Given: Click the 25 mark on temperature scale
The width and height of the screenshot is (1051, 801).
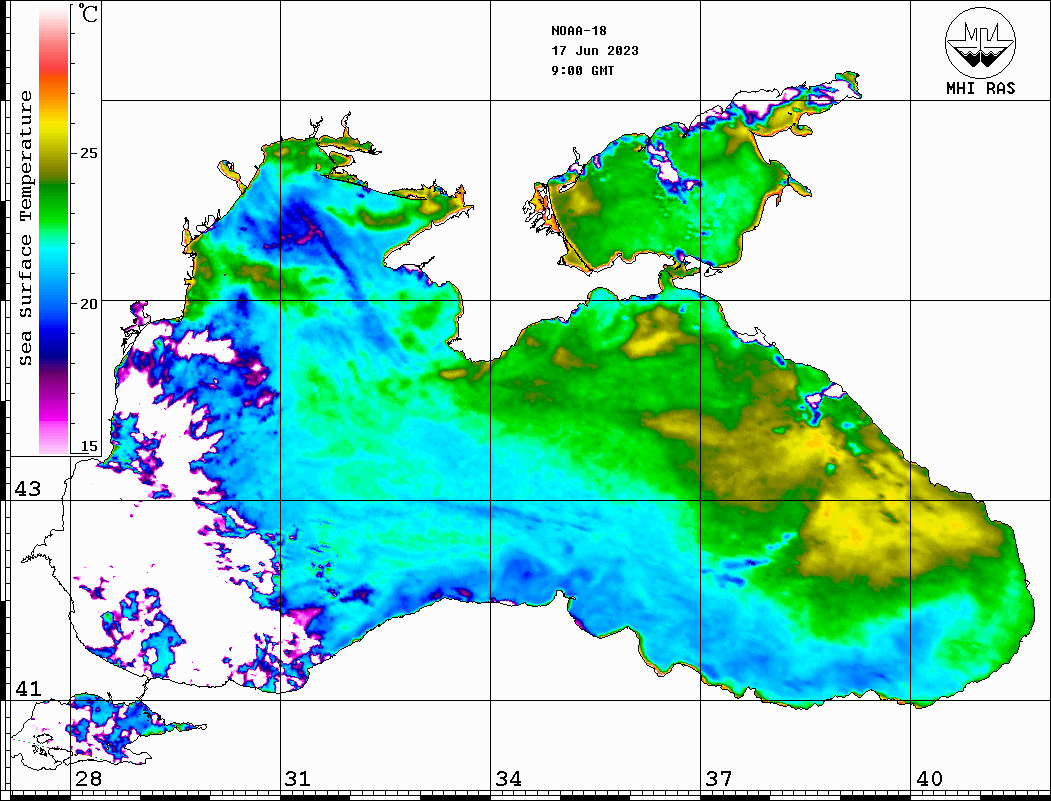Looking at the screenshot, I should tap(89, 153).
